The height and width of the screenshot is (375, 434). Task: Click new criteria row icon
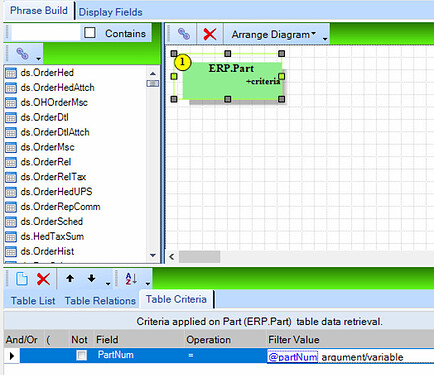pos(22,279)
